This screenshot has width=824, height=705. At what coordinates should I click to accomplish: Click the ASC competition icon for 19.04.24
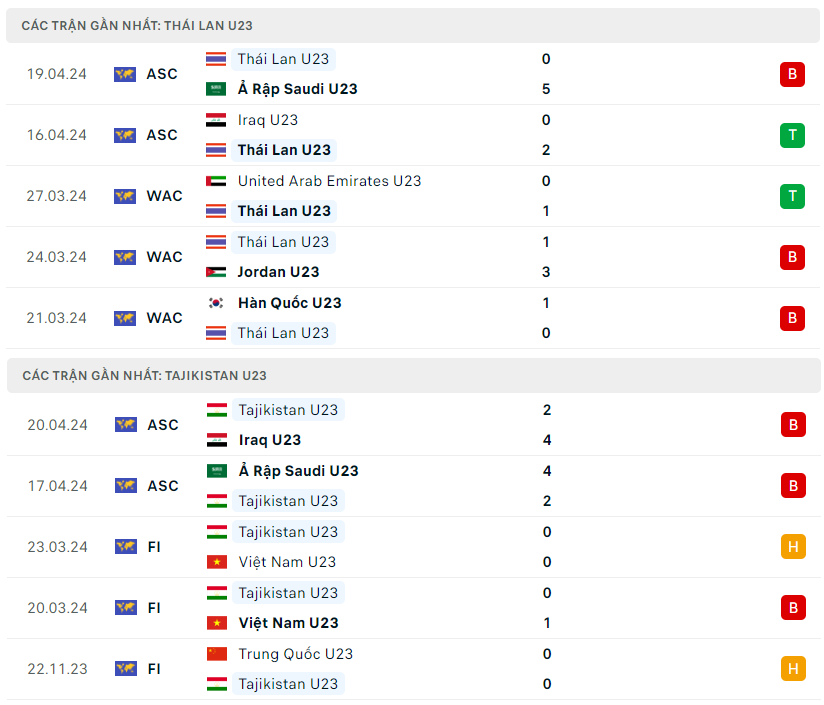[x=125, y=74]
